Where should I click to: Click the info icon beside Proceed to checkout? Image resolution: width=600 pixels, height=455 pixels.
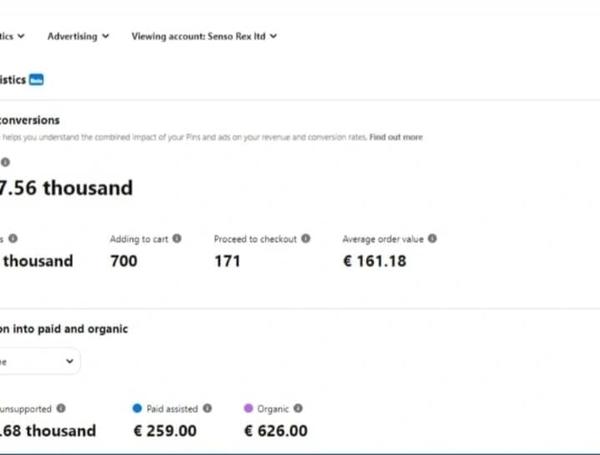pos(306,239)
